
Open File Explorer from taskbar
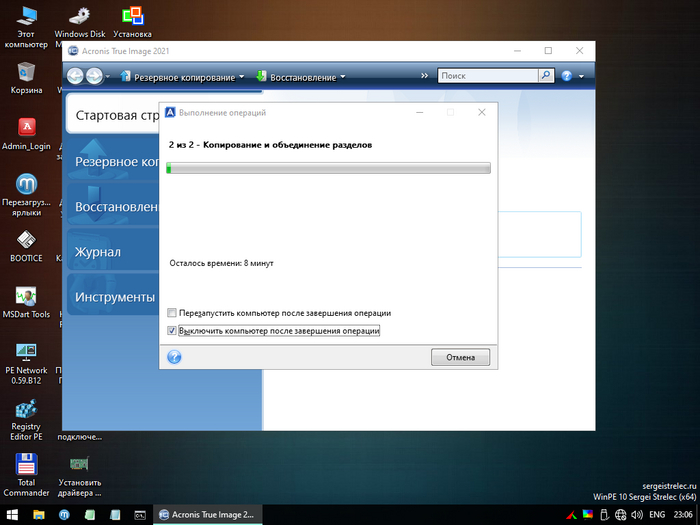pyautogui.click(x=39, y=515)
